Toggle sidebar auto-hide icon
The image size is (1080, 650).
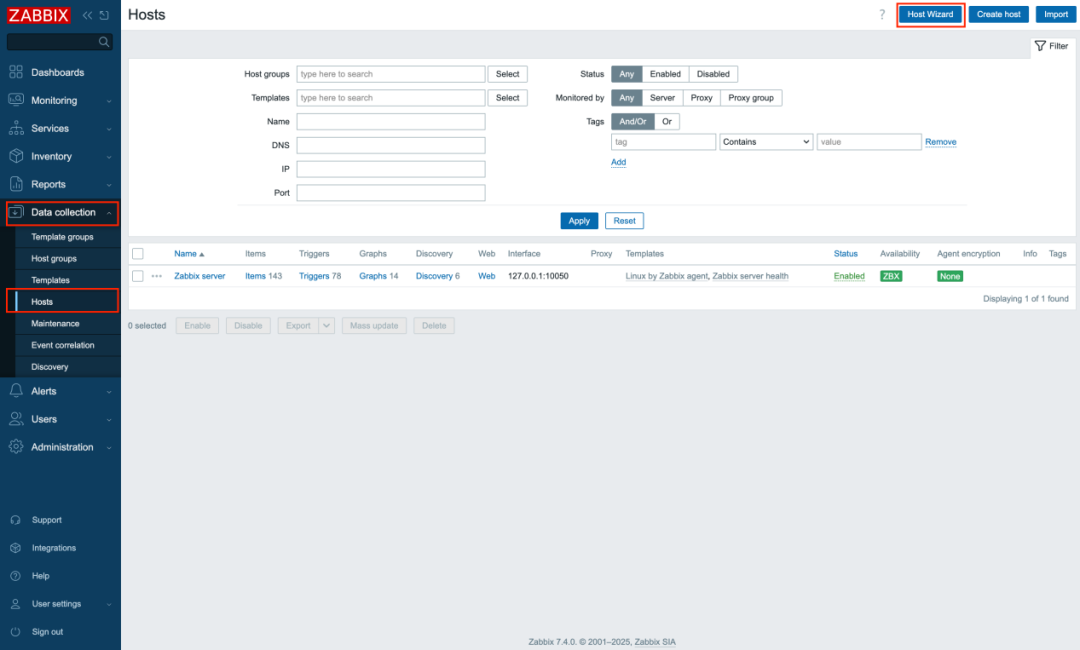[x=105, y=15]
